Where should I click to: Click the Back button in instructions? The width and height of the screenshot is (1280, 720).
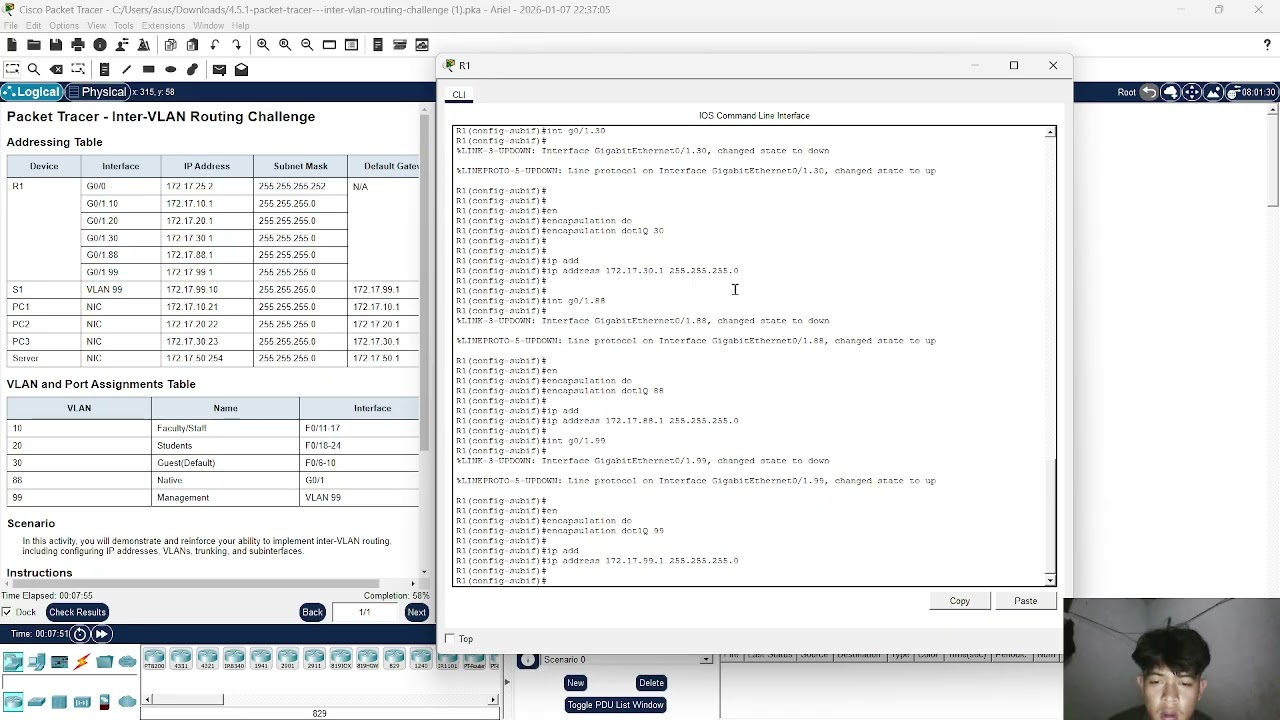pos(313,612)
